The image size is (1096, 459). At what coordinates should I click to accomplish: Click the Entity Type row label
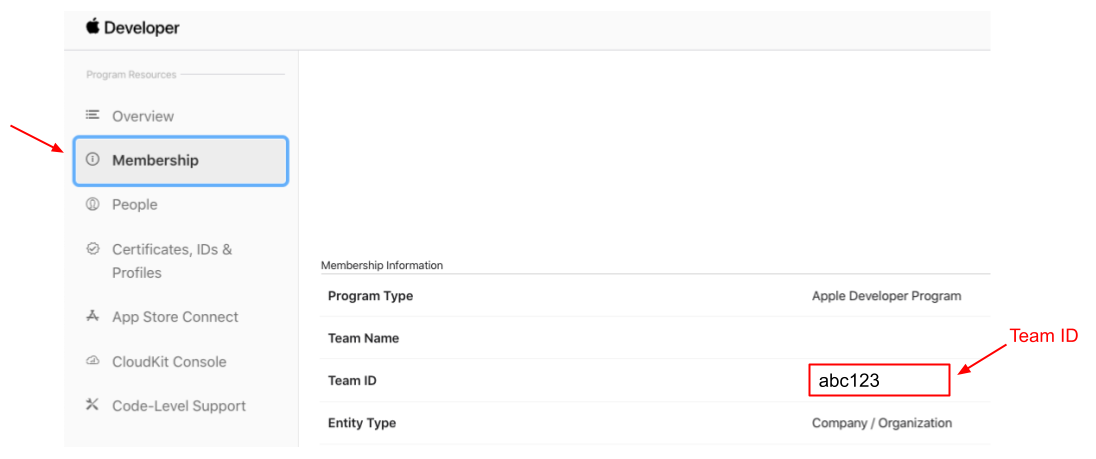pos(362,423)
